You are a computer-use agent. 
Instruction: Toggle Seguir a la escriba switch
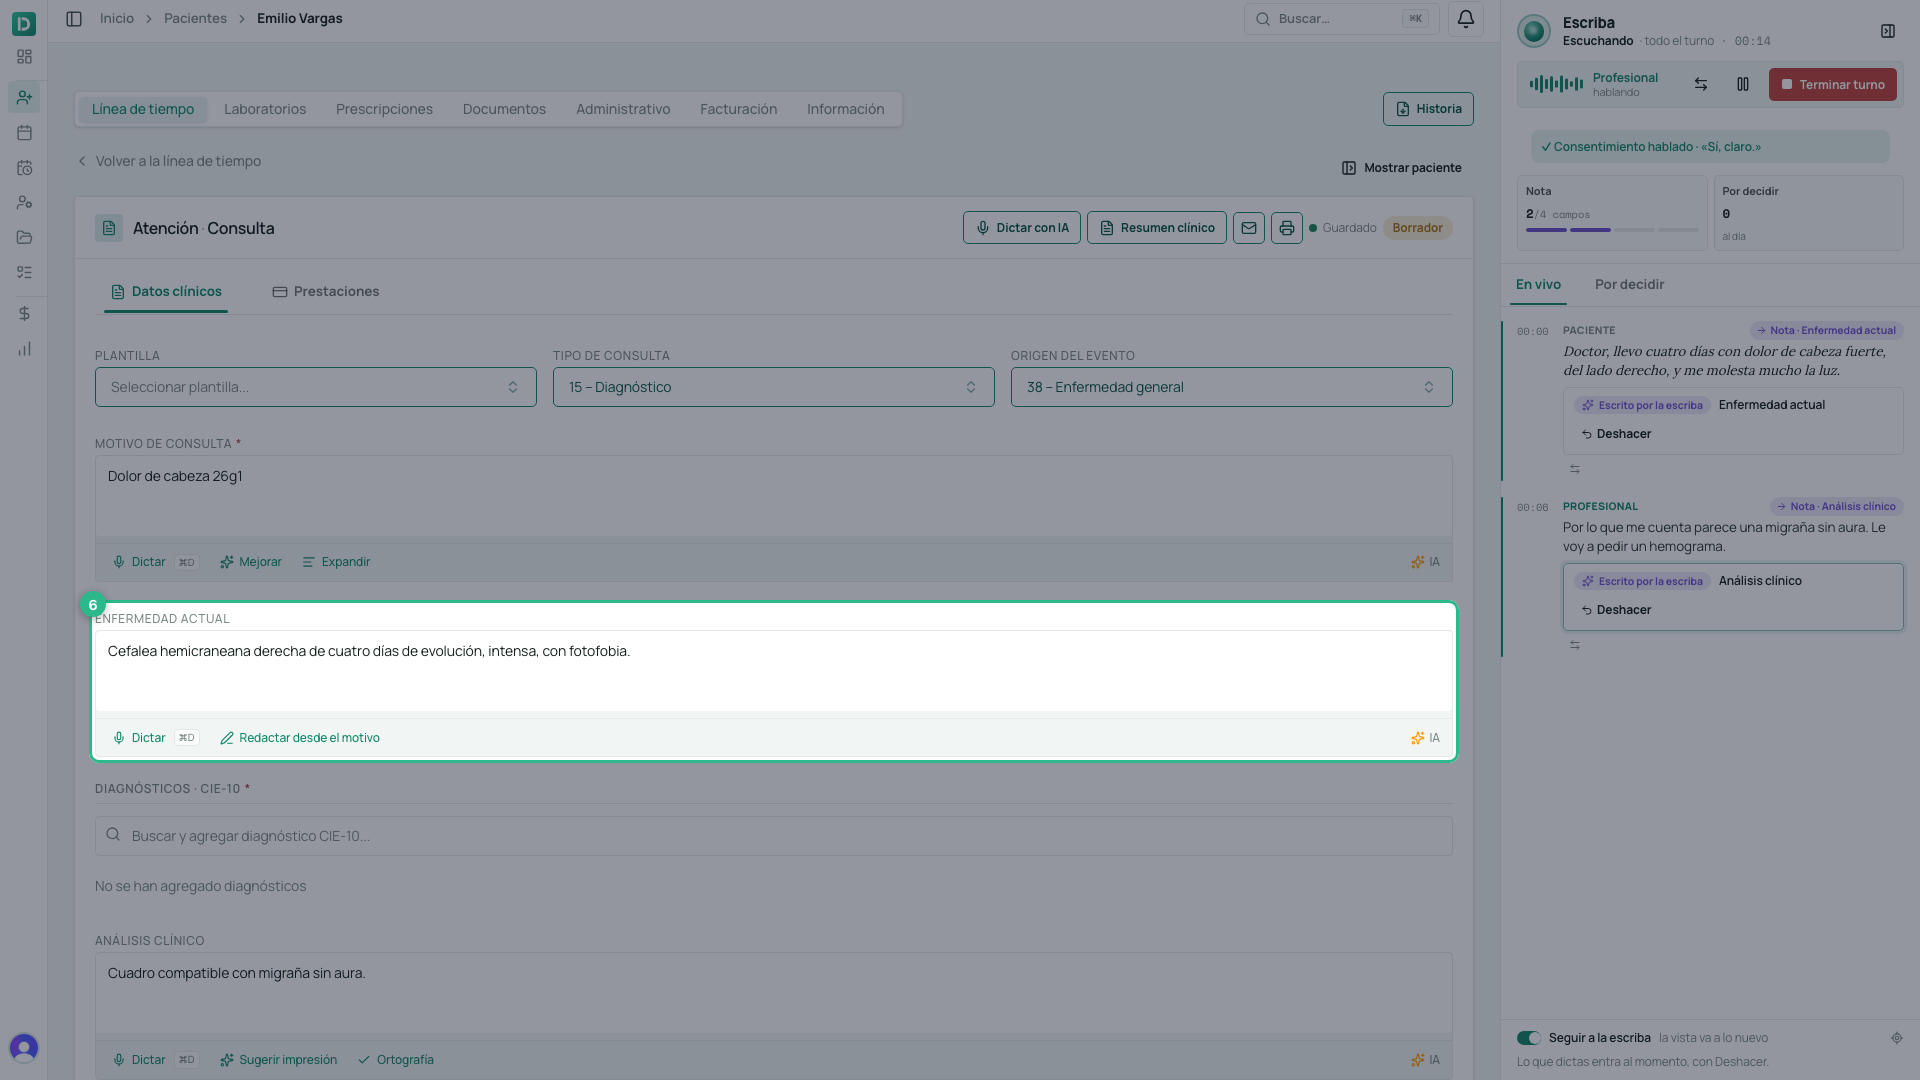click(1528, 1038)
